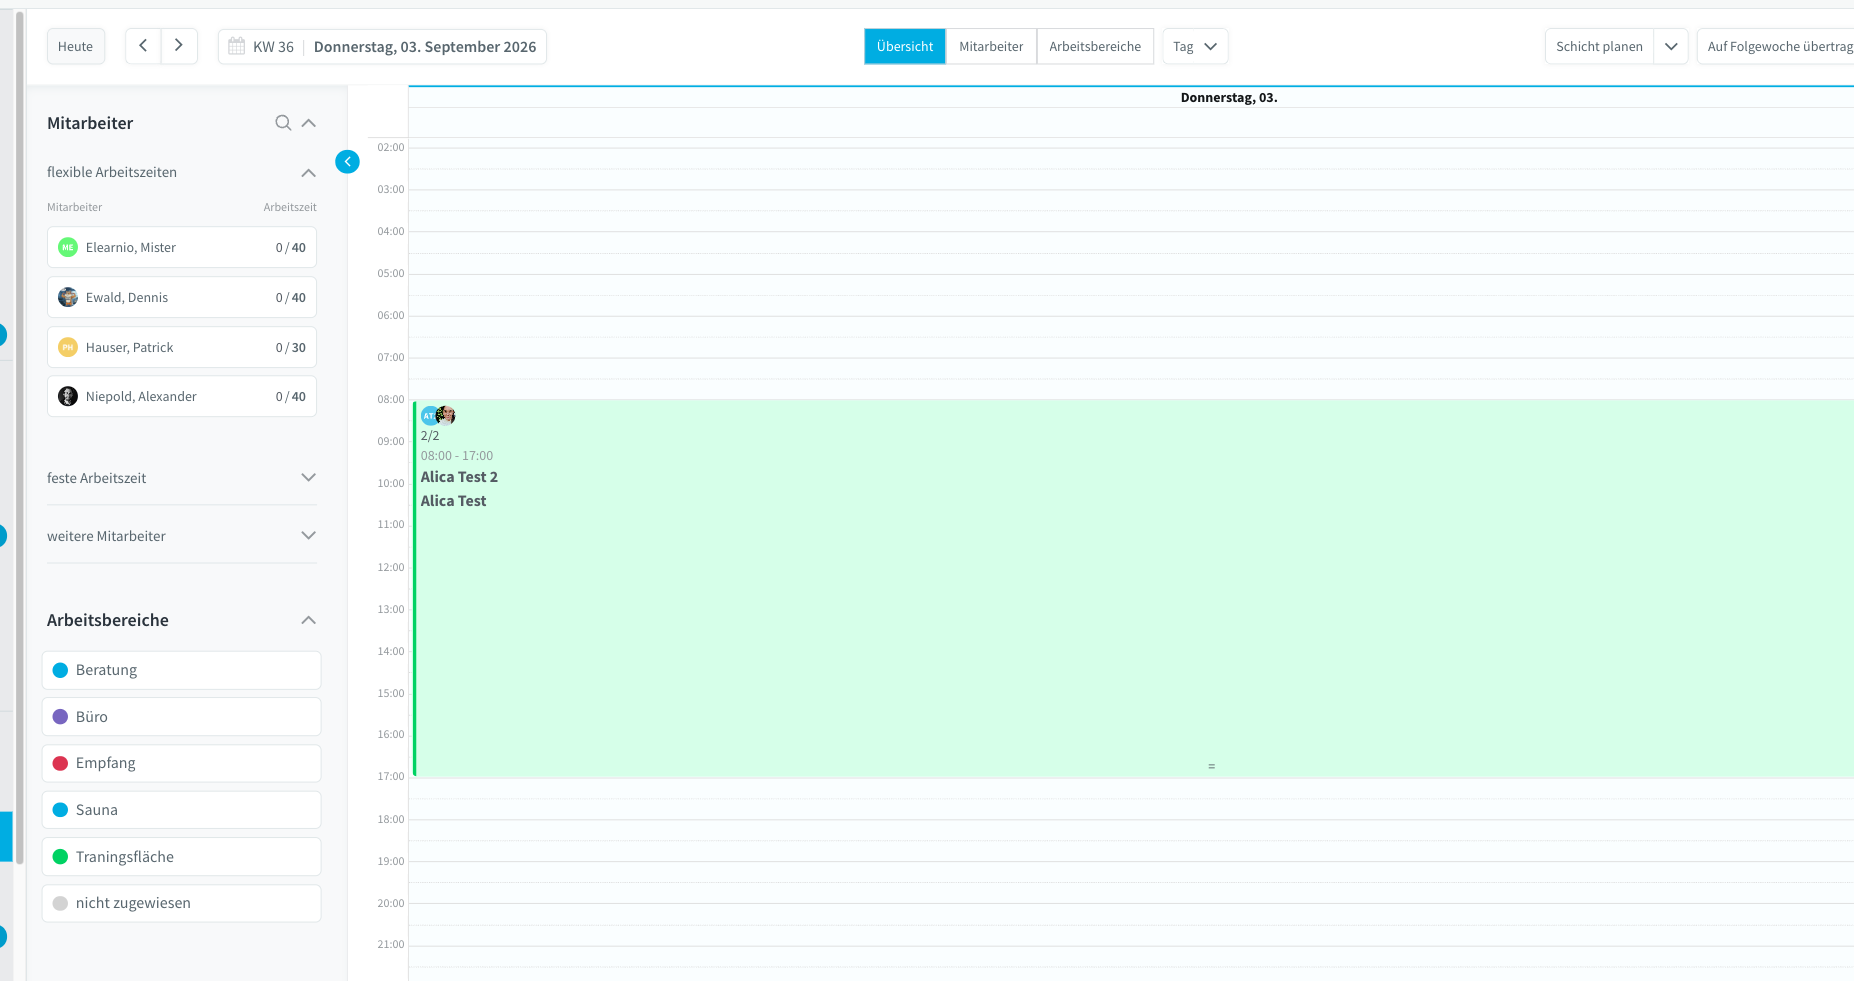
Task: Go to next day with right arrow
Action: click(x=179, y=46)
